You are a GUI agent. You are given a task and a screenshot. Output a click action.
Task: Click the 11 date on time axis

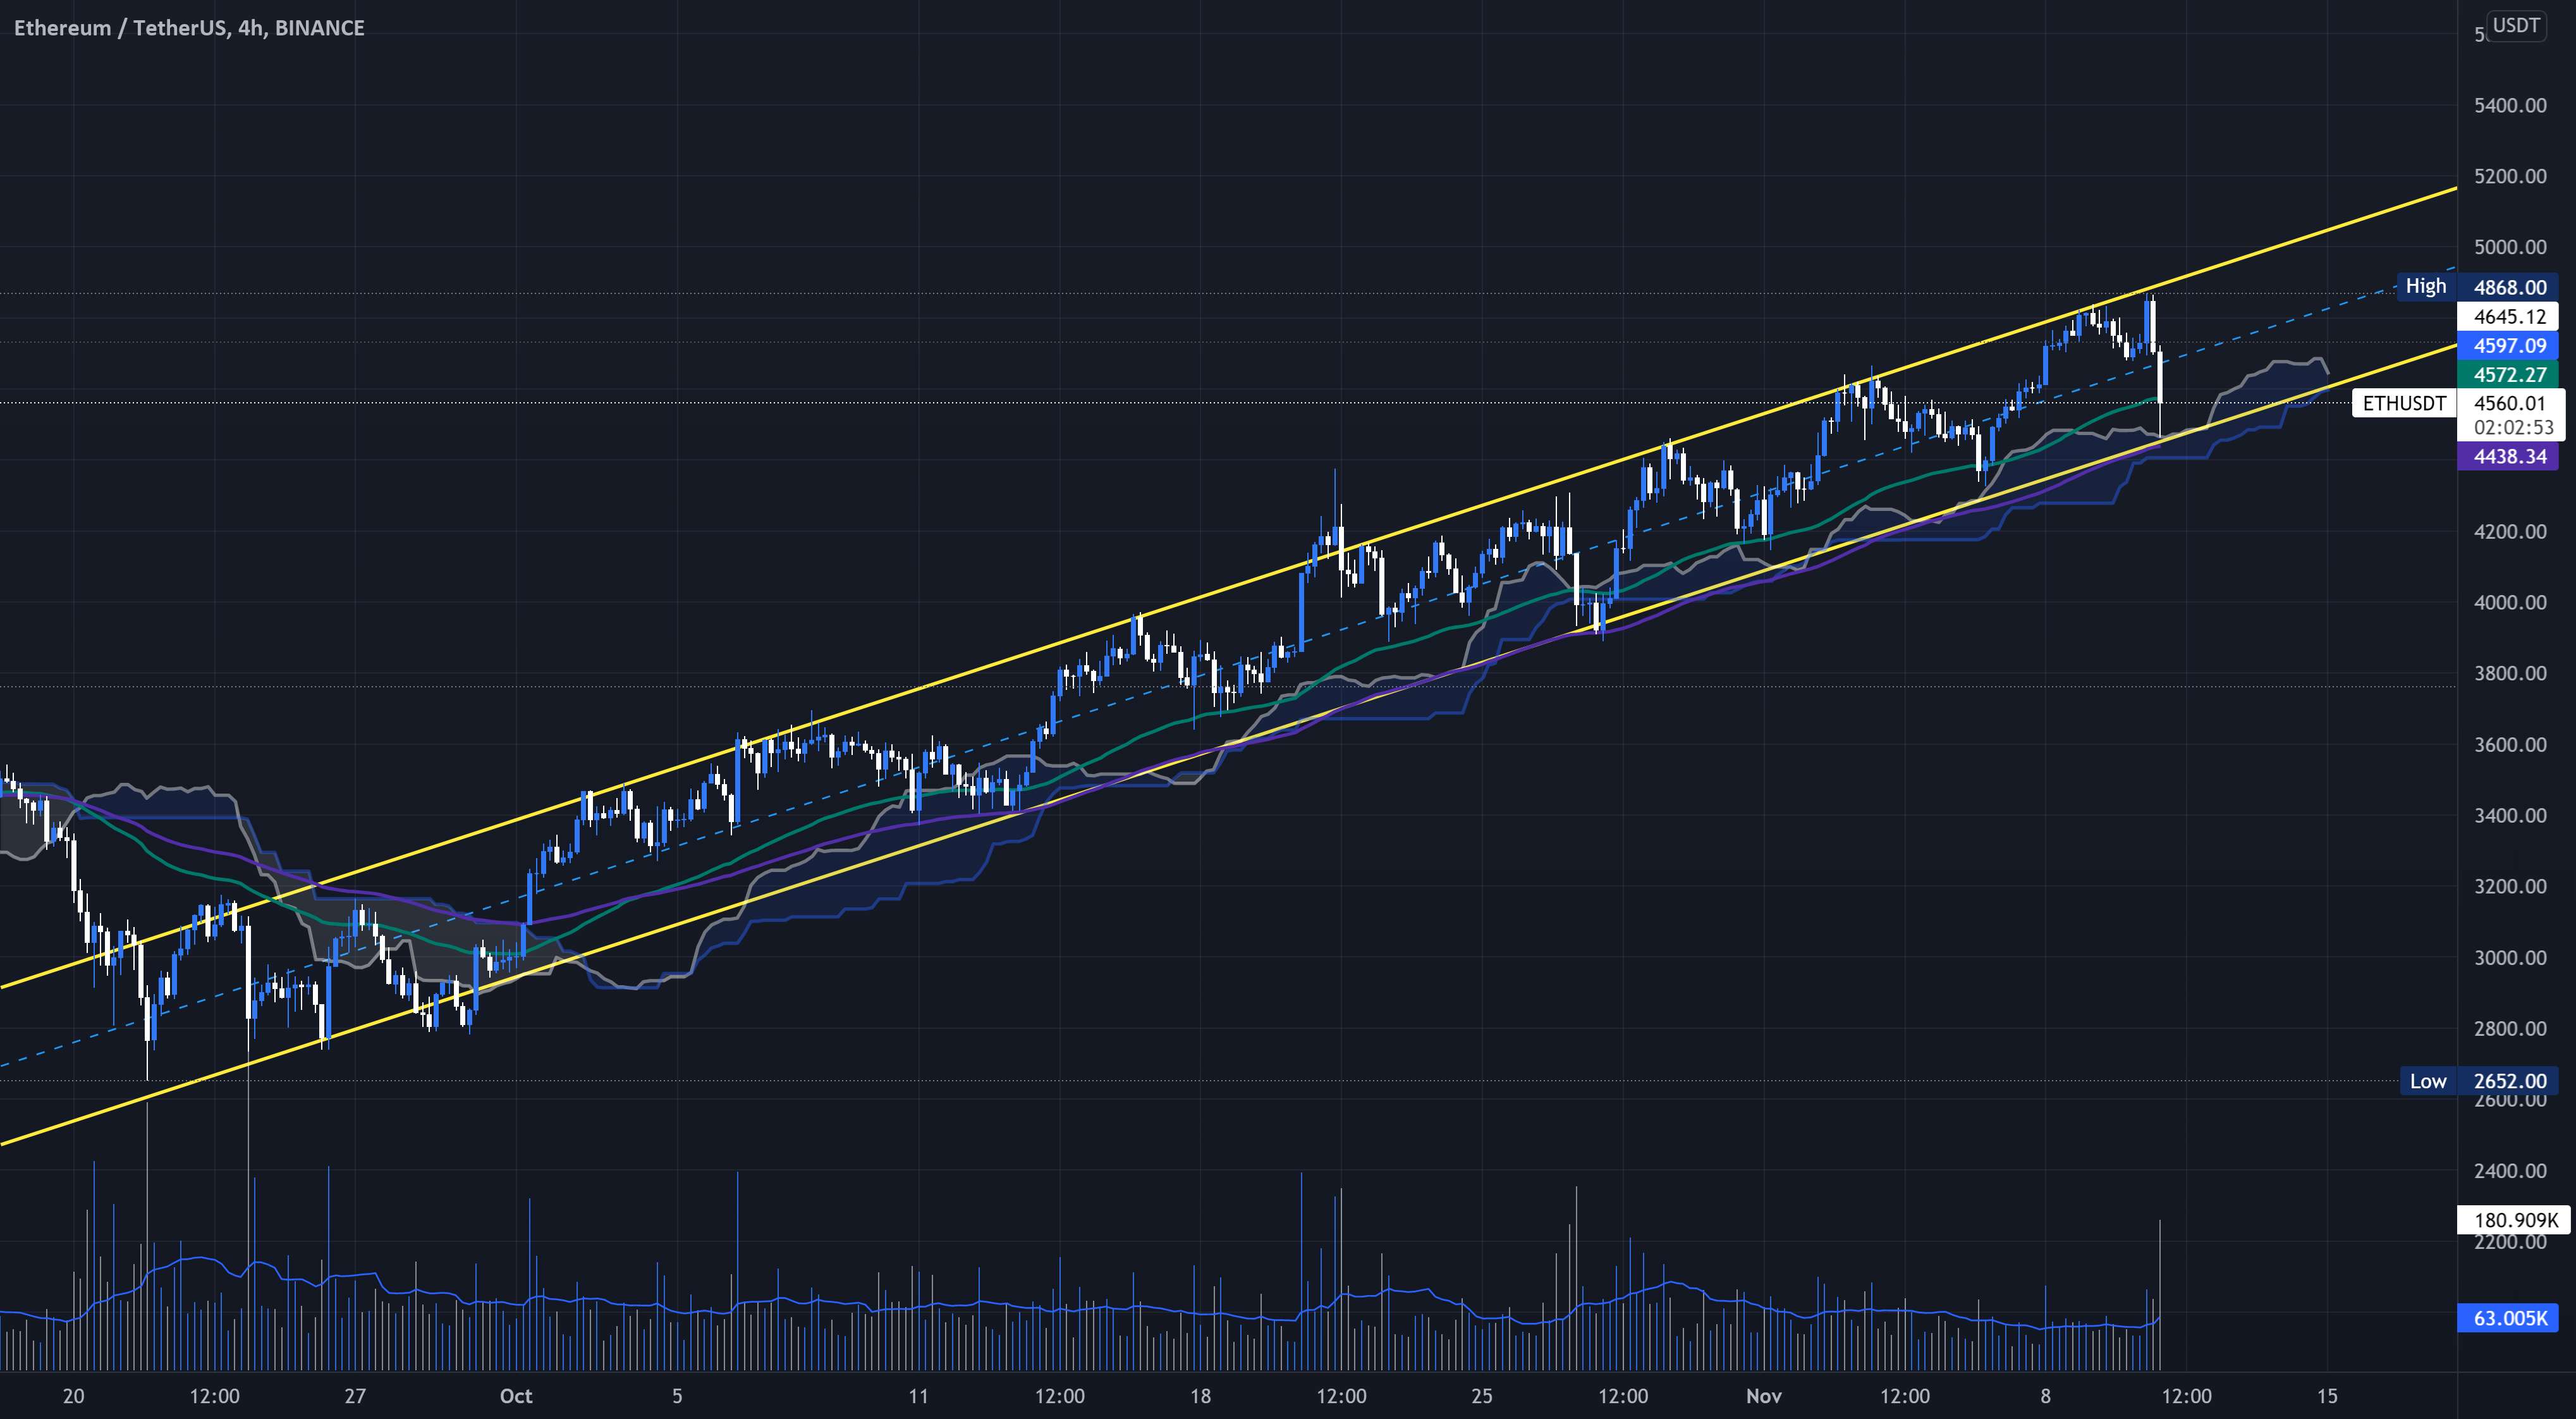[918, 1395]
